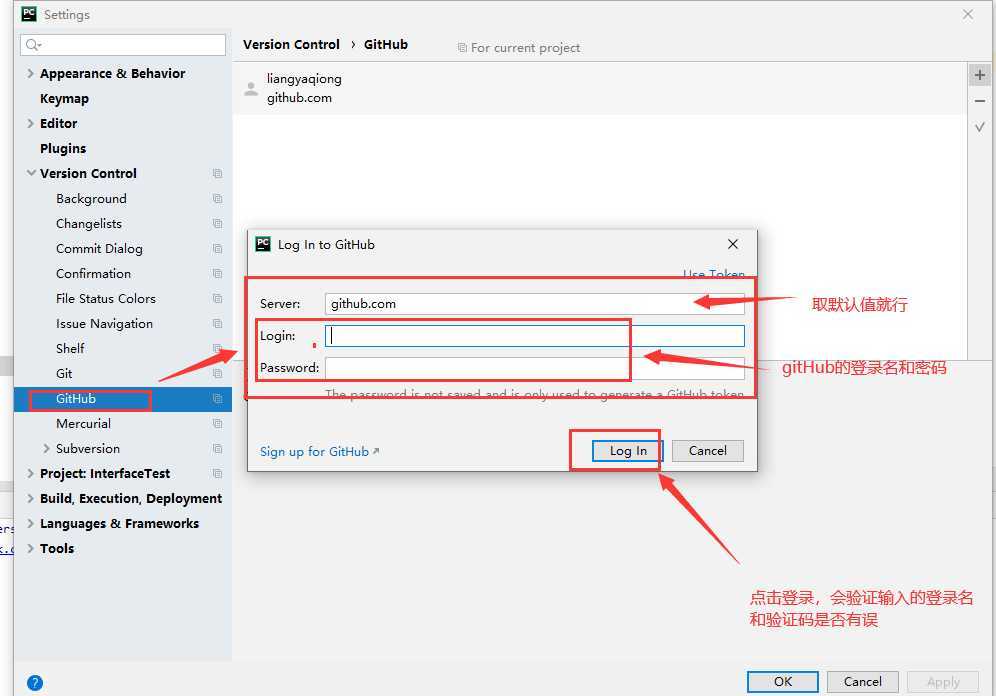Expand Build, Execution, Deployment section
The image size is (996, 696).
[x=30, y=499]
